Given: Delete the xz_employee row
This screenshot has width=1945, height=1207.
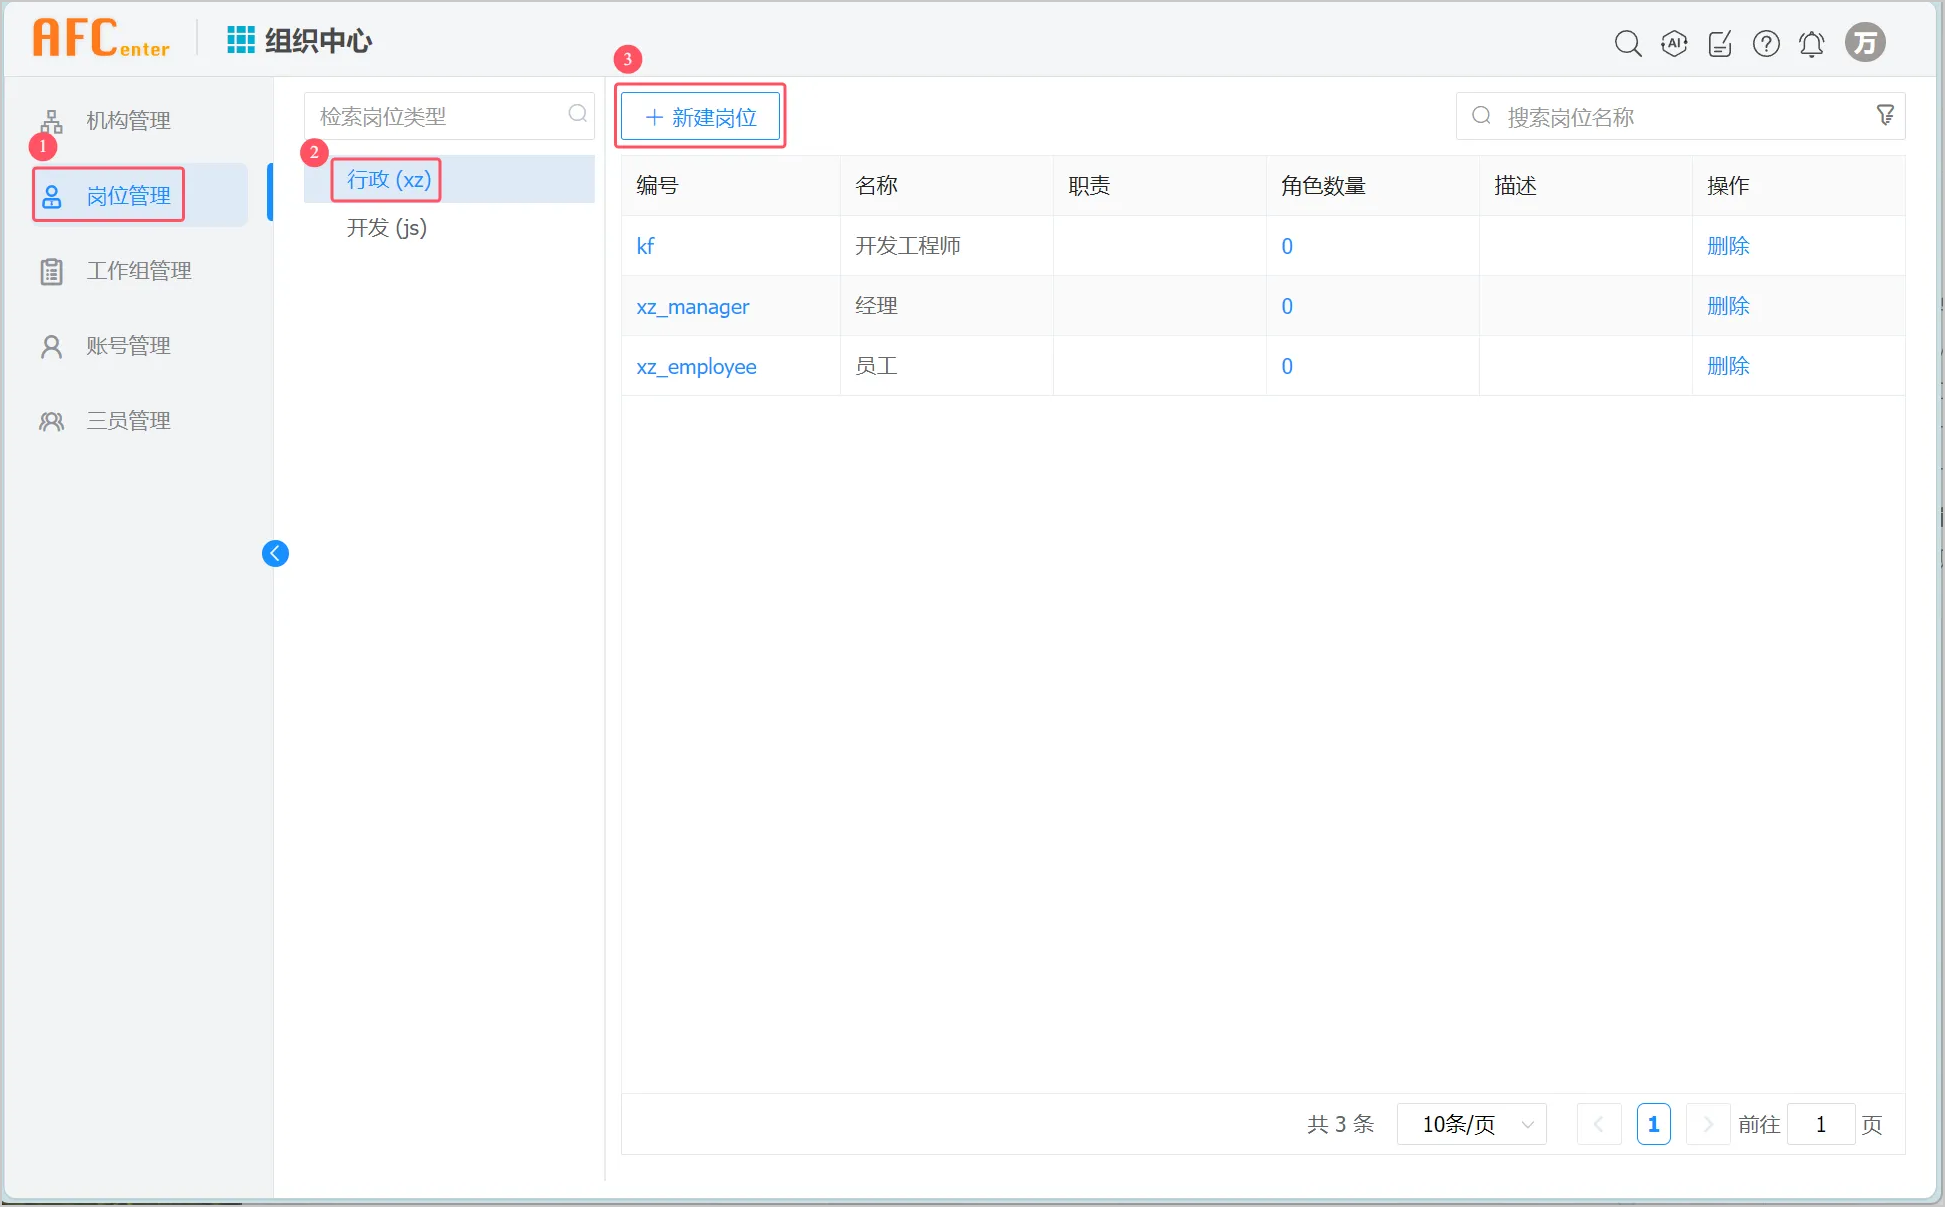Looking at the screenshot, I should coord(1728,366).
